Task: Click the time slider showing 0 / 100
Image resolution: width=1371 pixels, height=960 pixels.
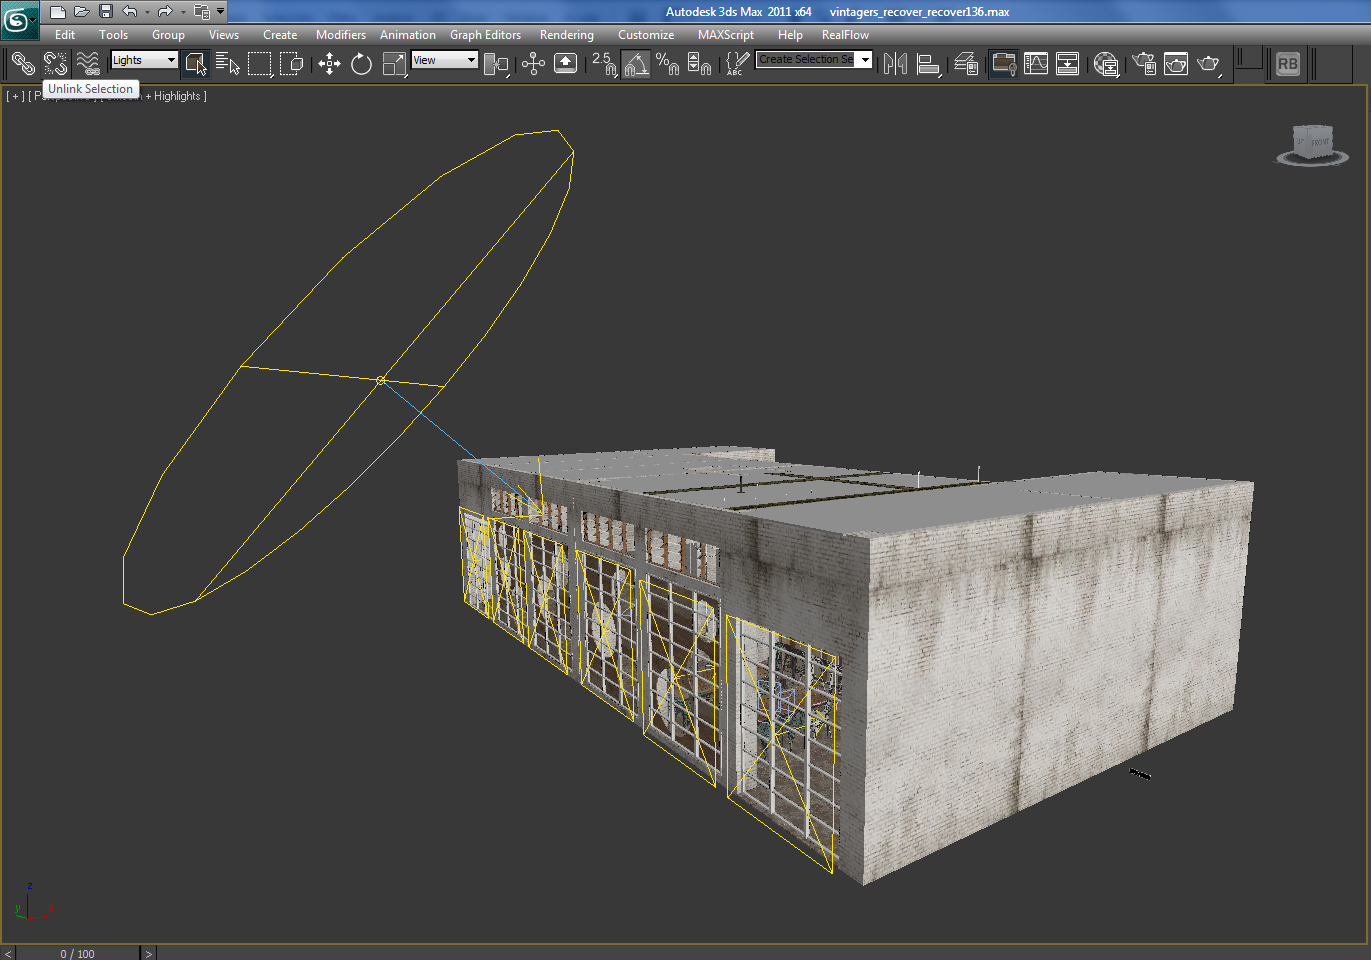Action: pyautogui.click(x=77, y=953)
